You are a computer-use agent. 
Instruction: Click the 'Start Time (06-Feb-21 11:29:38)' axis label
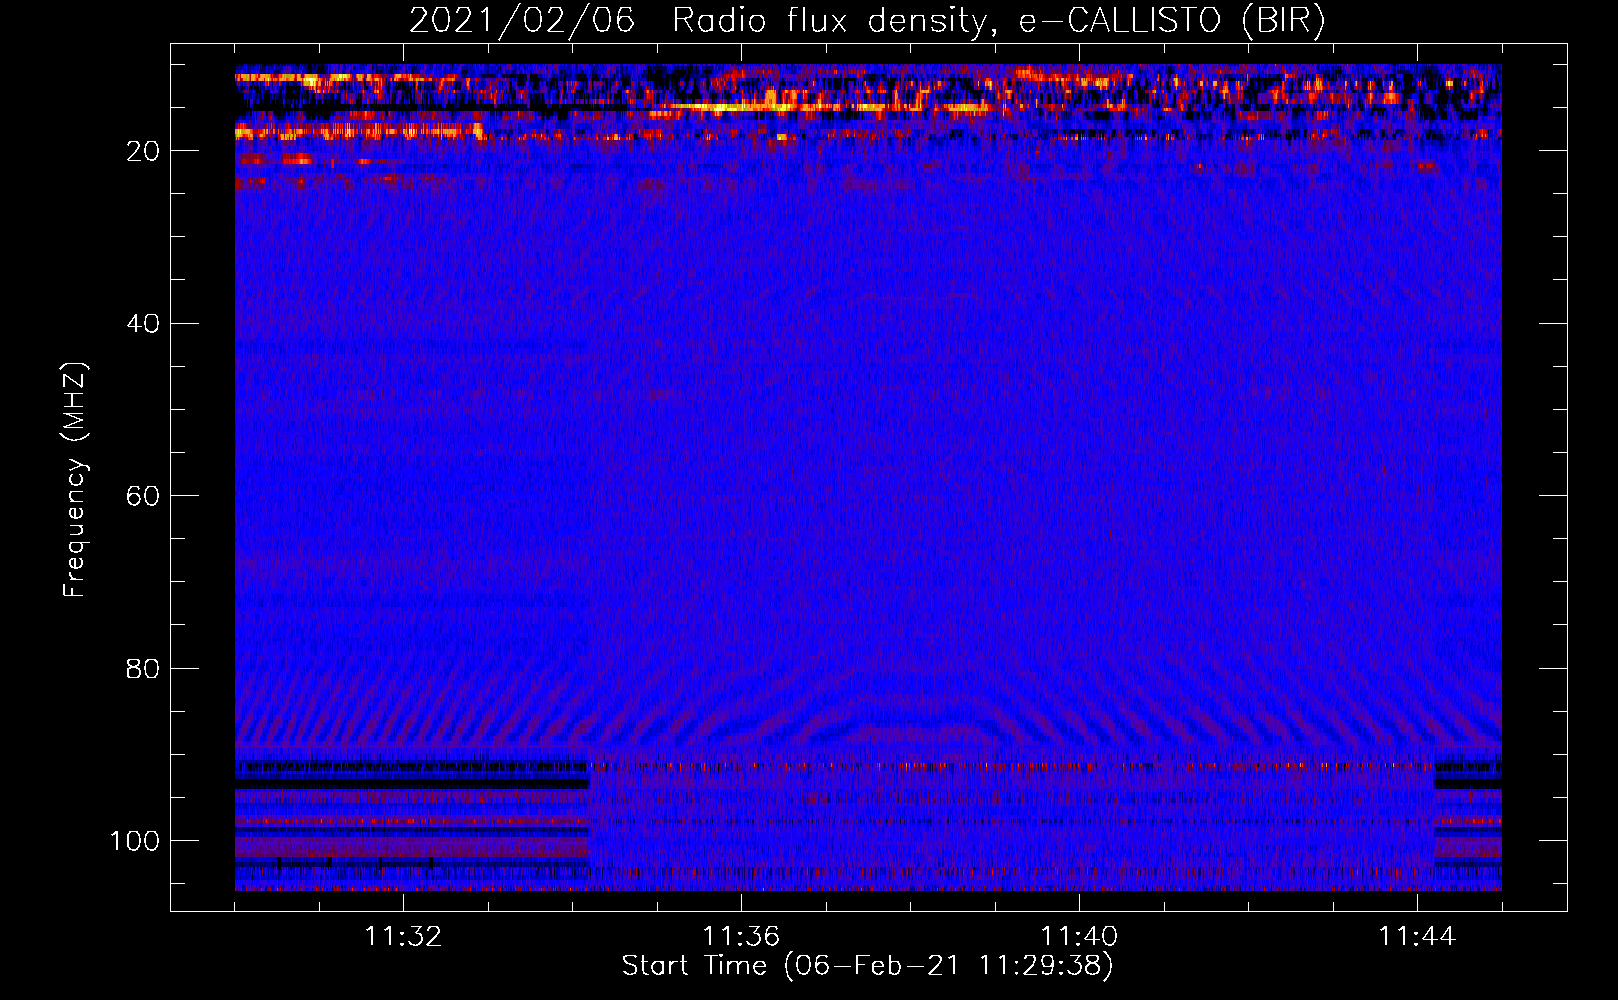click(x=867, y=966)
